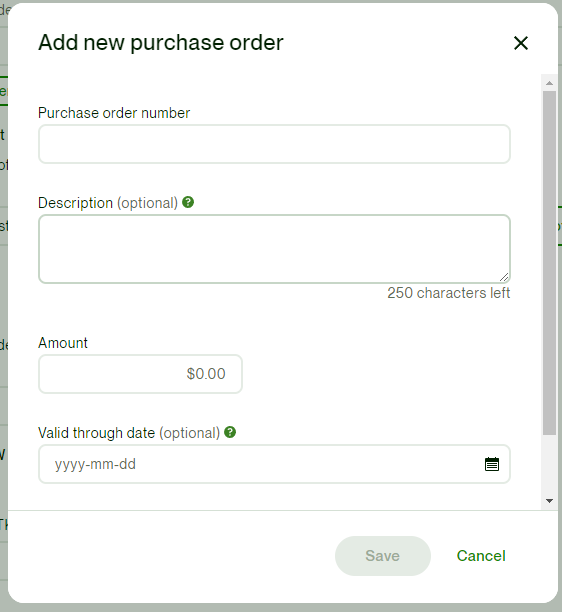
Task: Click the yyyy-mm-dd date input field
Action: (x=274, y=464)
